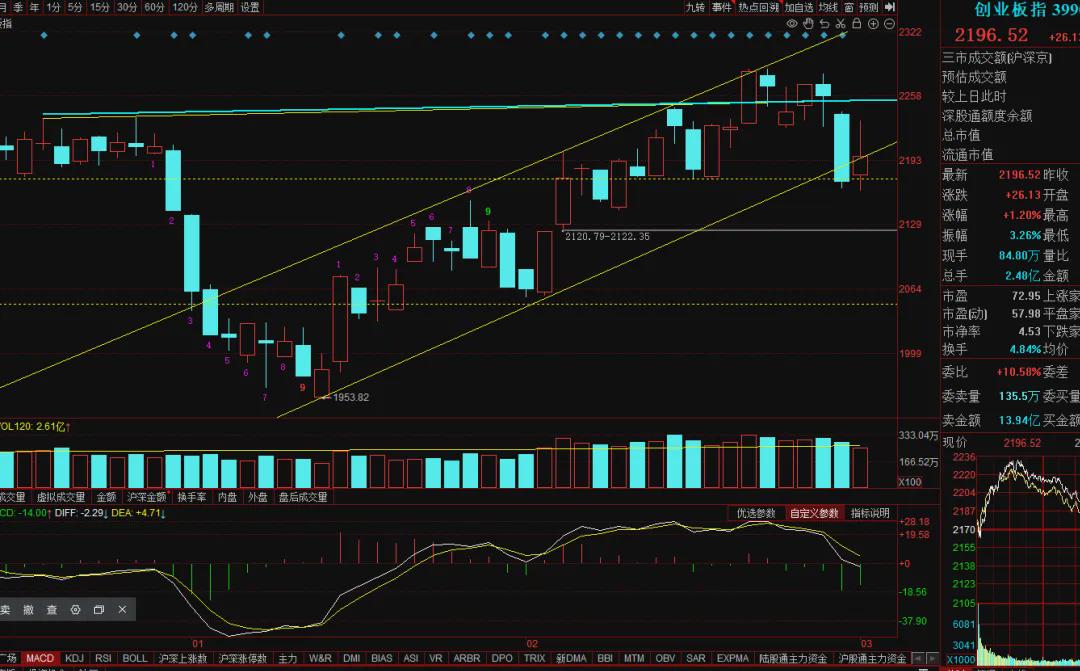Collapse side panel with arrow-to-bar icon
This screenshot has width=1080, height=671.
pyautogui.click(x=890, y=7)
